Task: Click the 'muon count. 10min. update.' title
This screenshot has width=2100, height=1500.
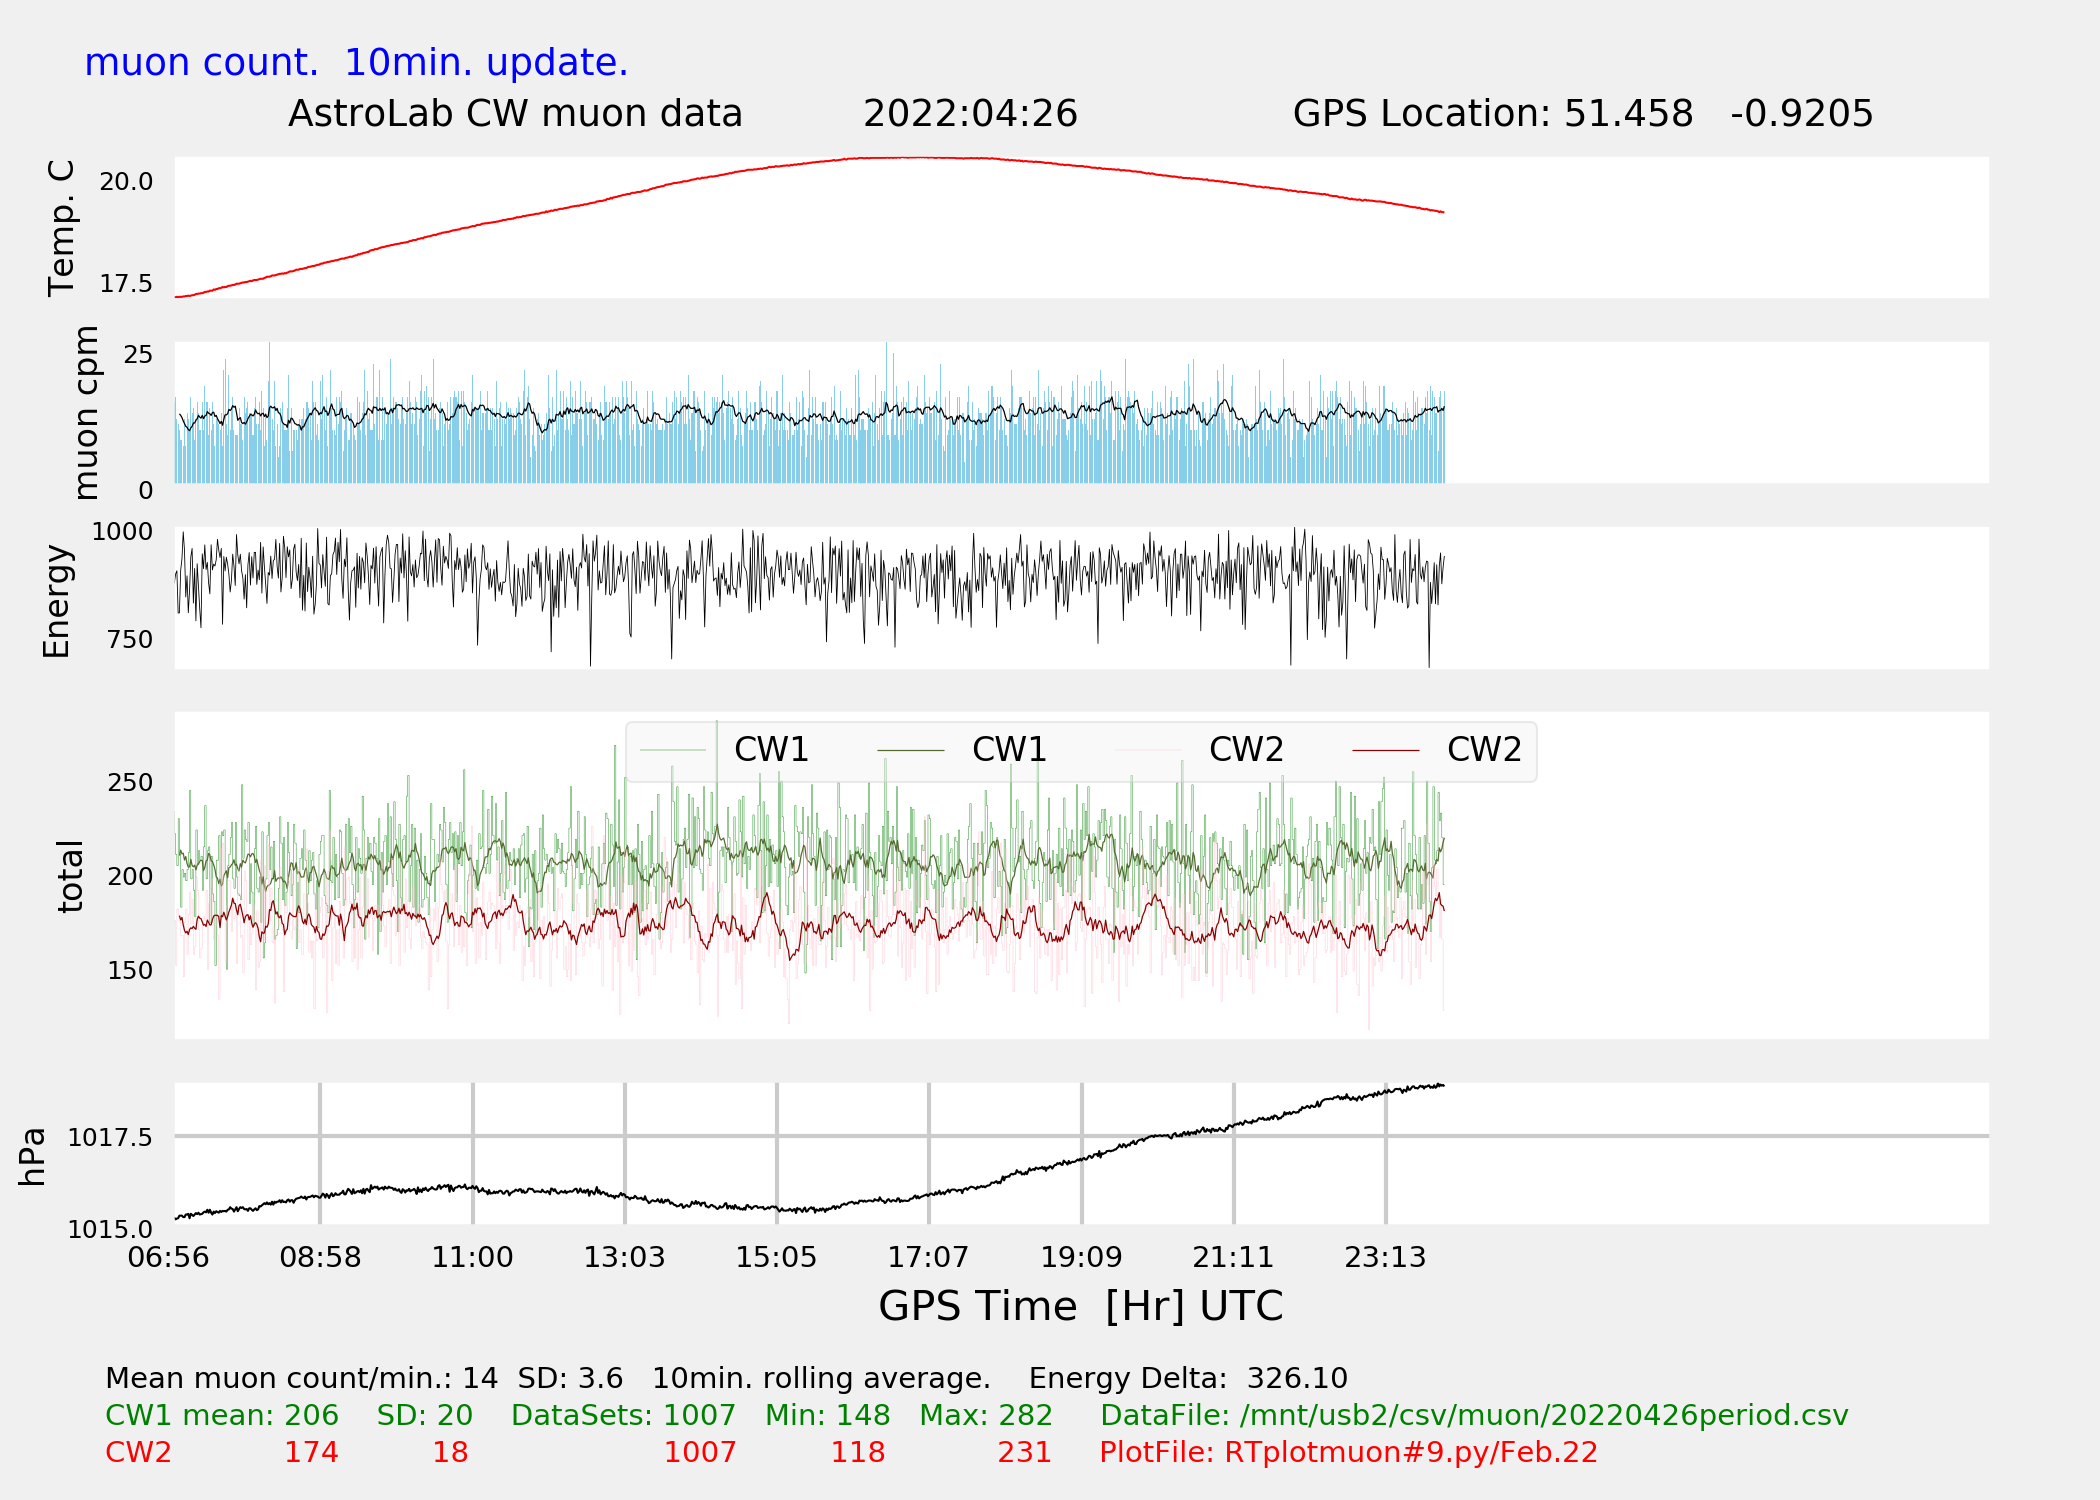Action: point(356,63)
